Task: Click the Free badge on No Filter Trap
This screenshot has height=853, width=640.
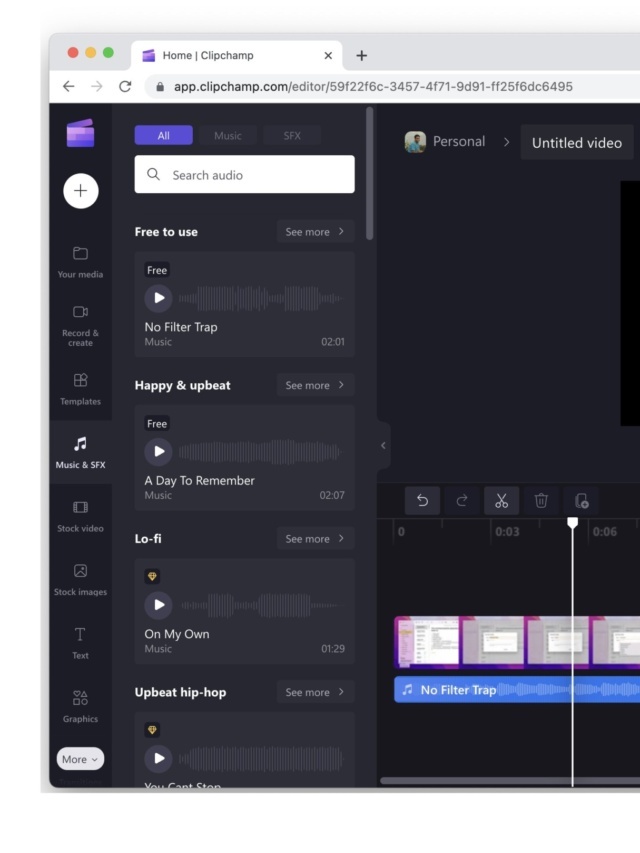Action: tap(157, 270)
